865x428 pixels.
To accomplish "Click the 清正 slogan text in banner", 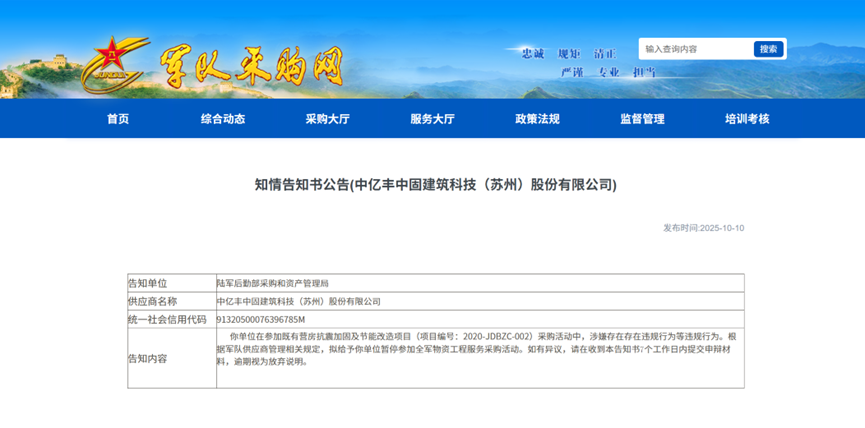I will (x=605, y=54).
